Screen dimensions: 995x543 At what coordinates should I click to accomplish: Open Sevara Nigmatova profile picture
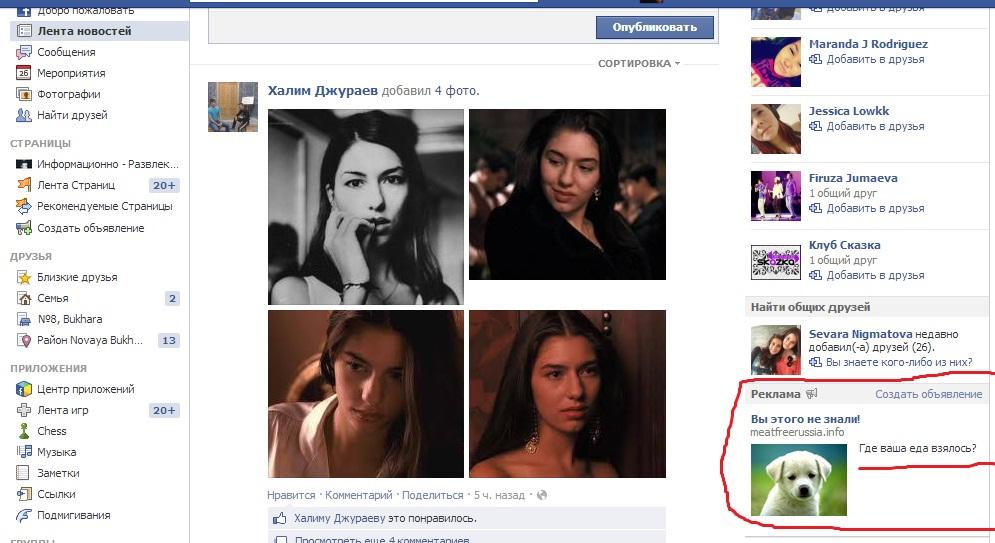pos(775,350)
